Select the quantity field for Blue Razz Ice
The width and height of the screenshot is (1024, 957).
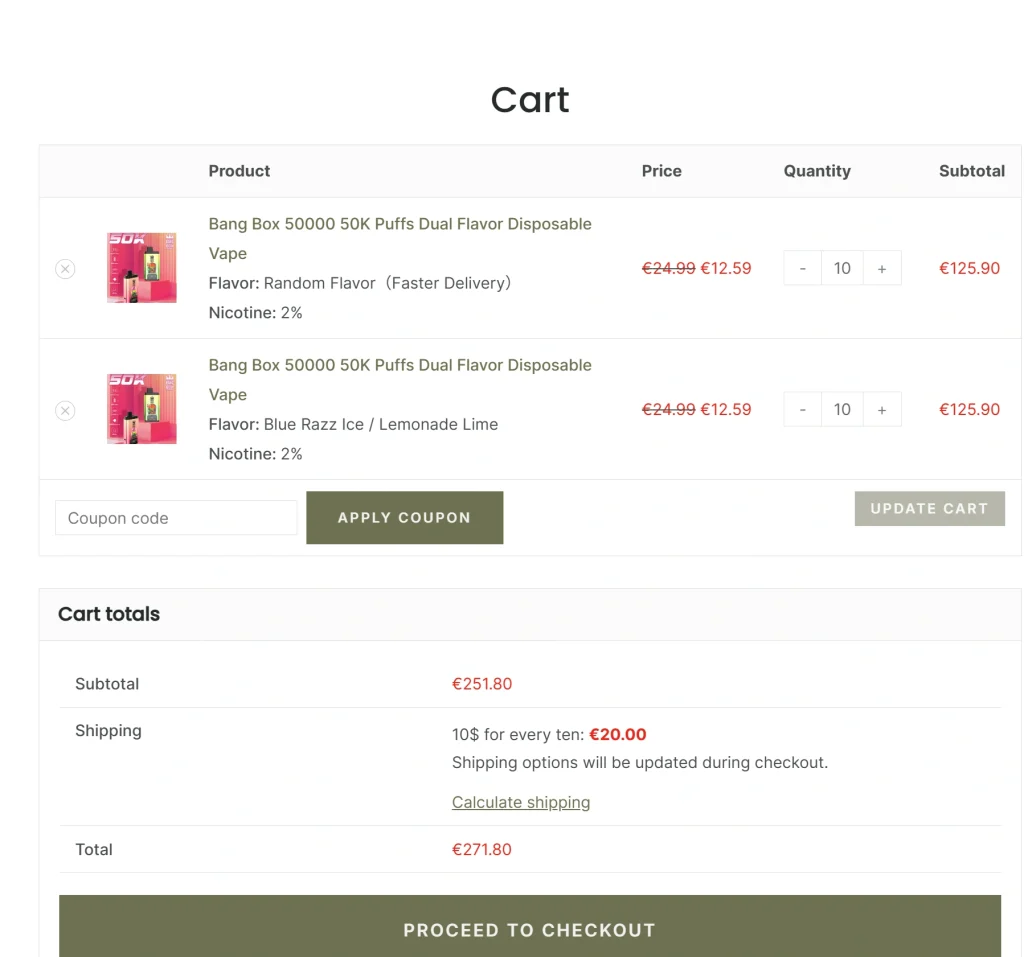[842, 410]
